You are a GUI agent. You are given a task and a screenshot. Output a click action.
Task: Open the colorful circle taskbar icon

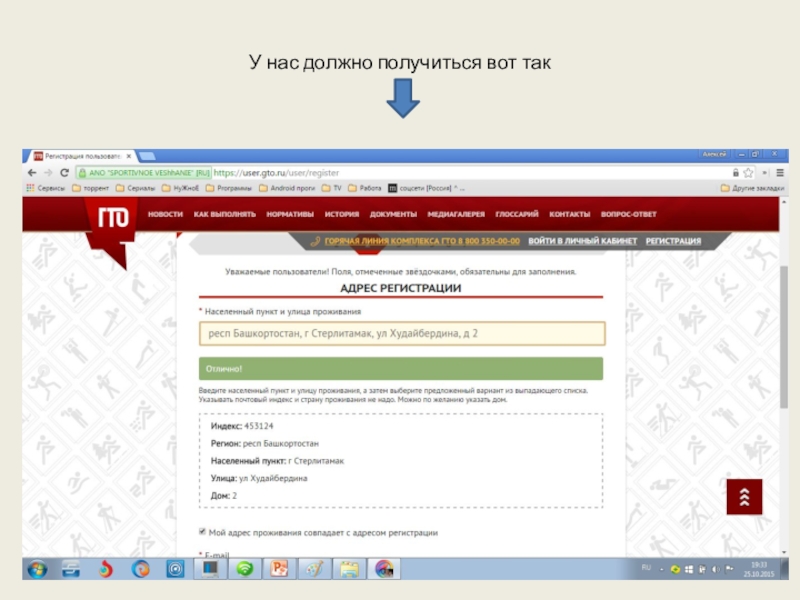point(384,569)
